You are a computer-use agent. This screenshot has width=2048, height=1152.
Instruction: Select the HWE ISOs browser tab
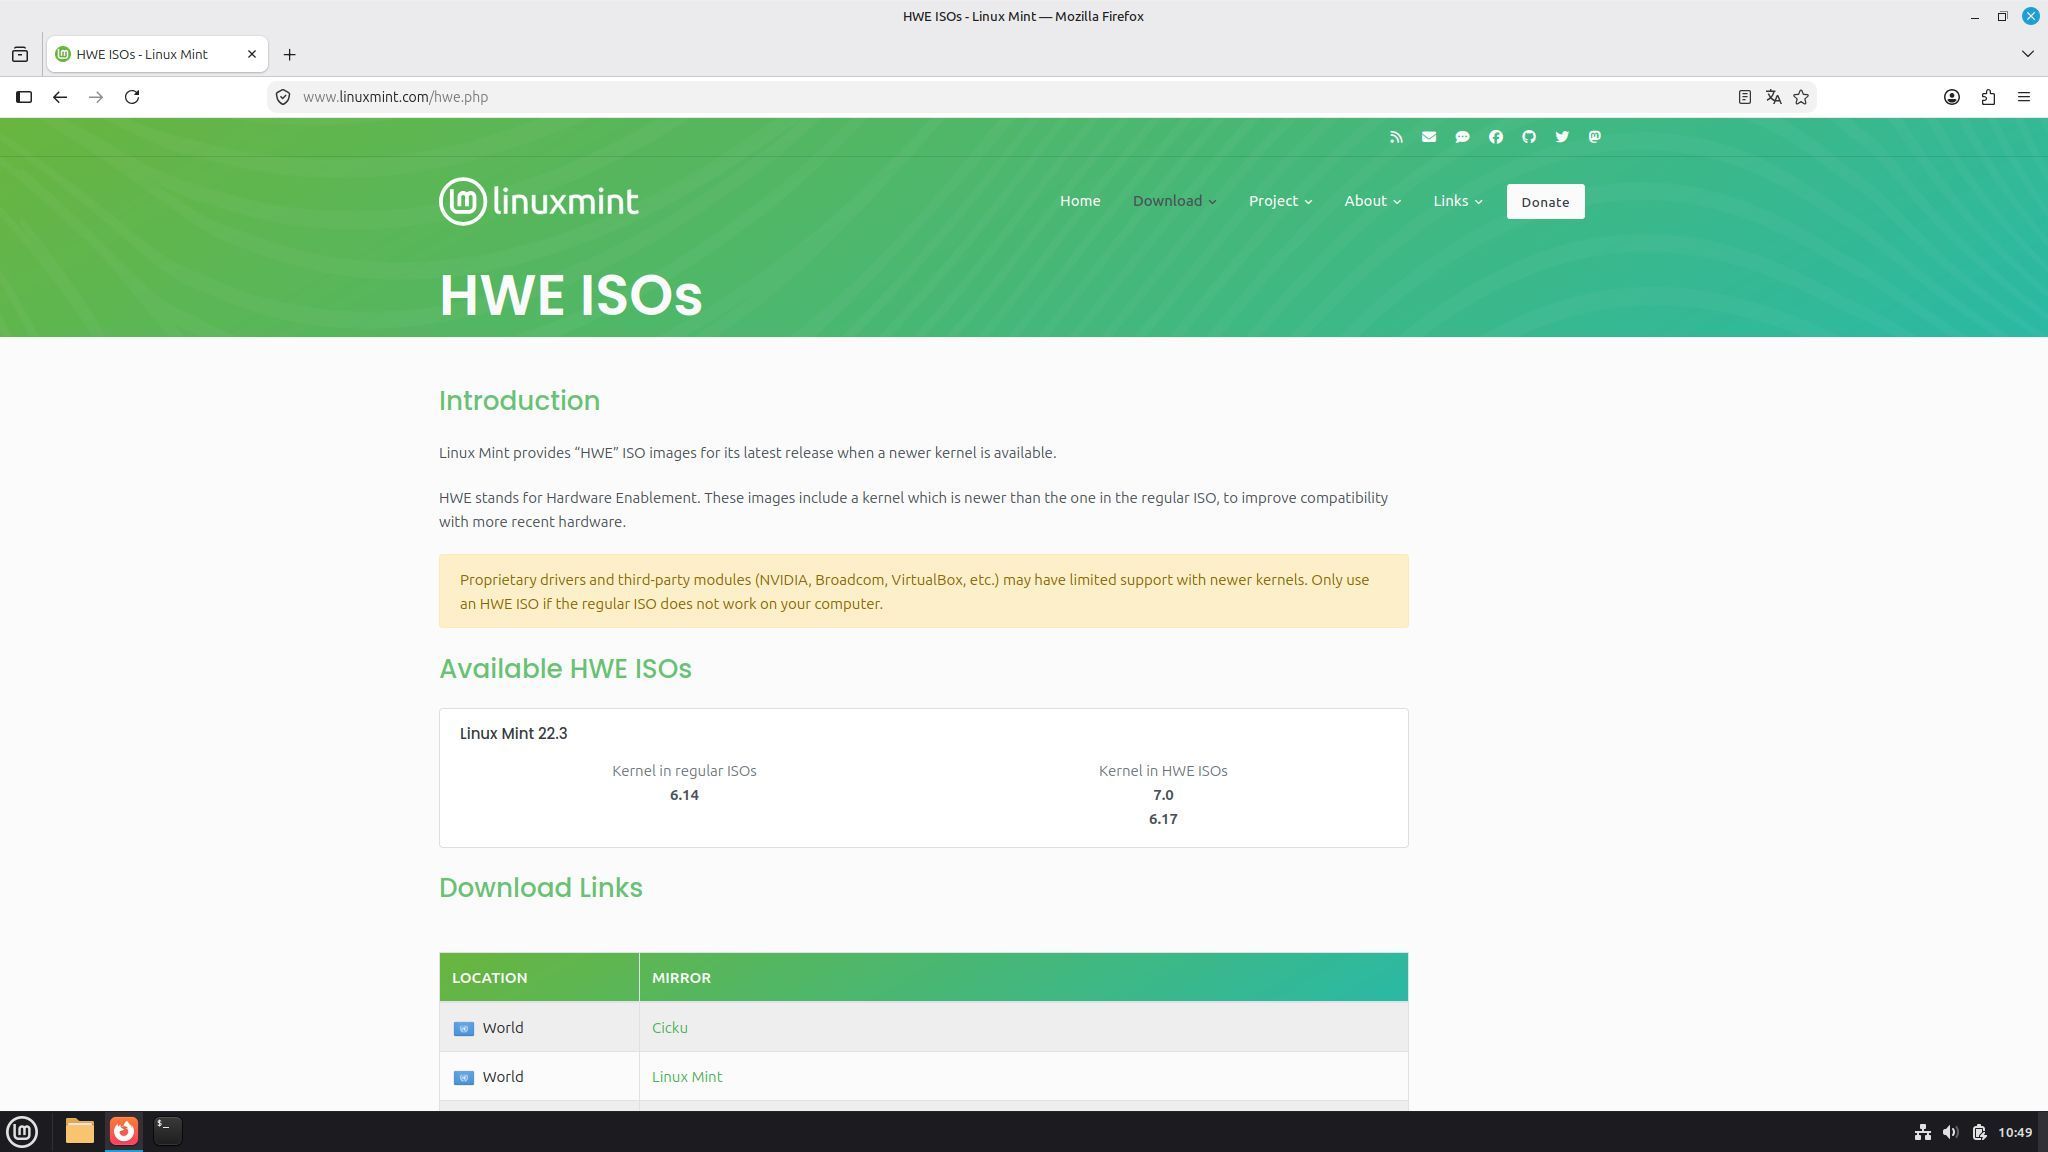pyautogui.click(x=157, y=54)
